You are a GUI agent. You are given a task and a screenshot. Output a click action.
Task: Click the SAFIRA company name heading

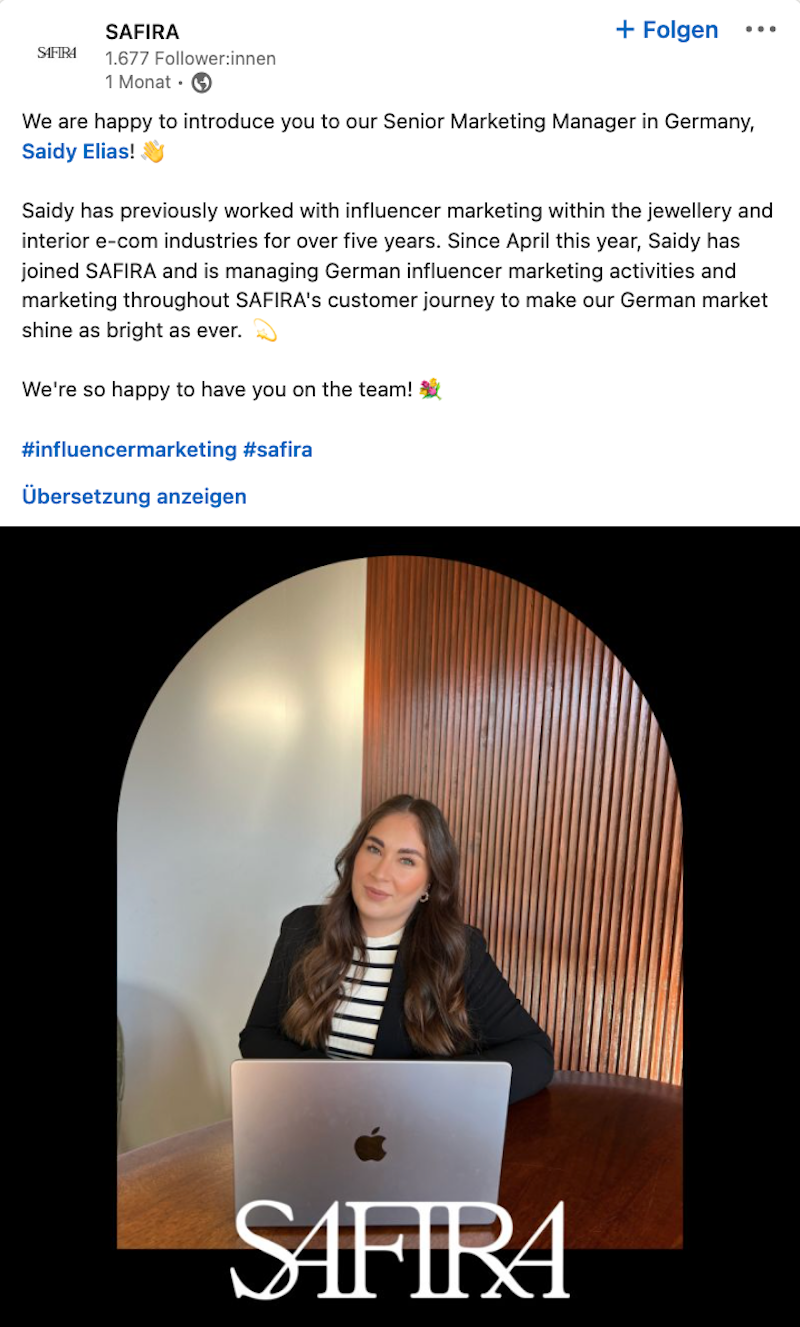tap(142, 32)
